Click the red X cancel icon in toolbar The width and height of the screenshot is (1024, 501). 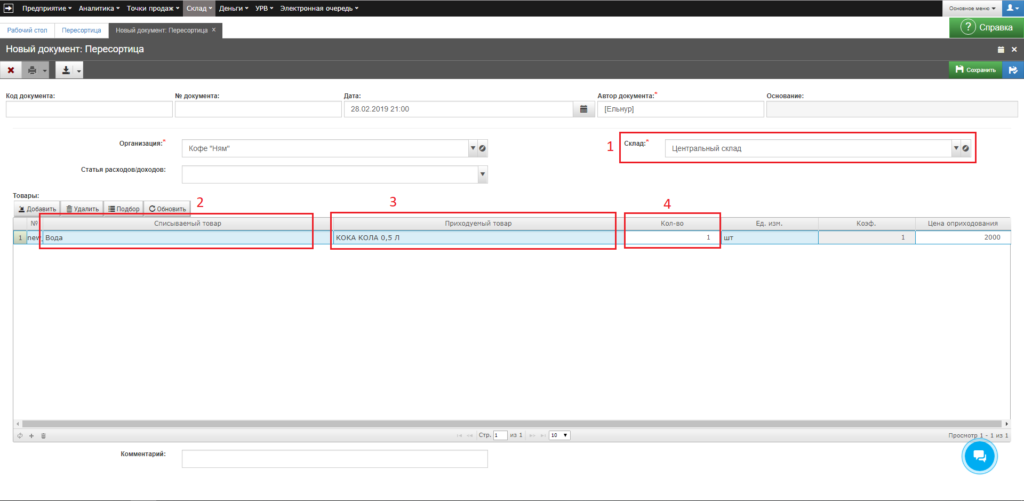click(x=11, y=70)
